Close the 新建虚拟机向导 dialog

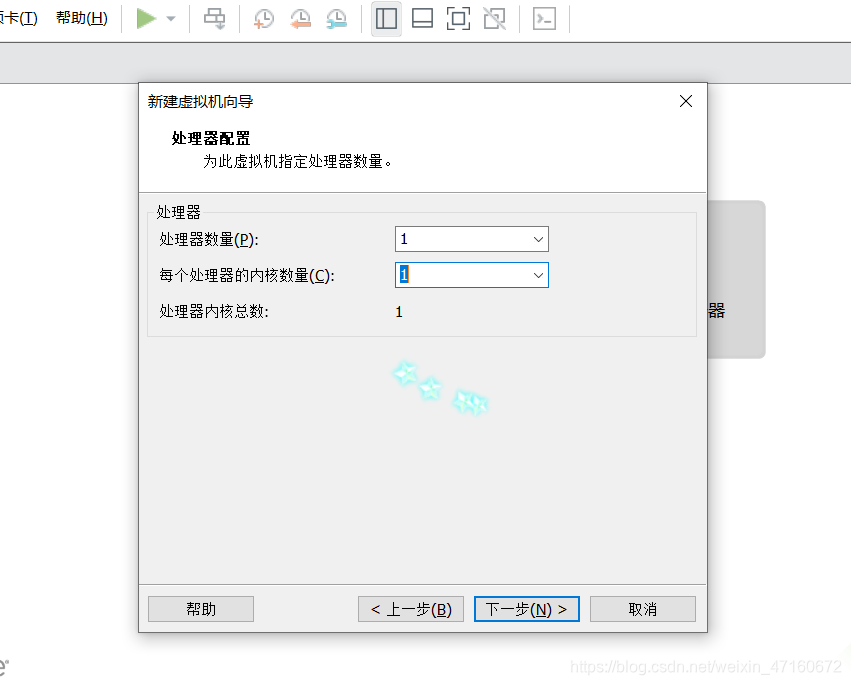click(x=686, y=101)
